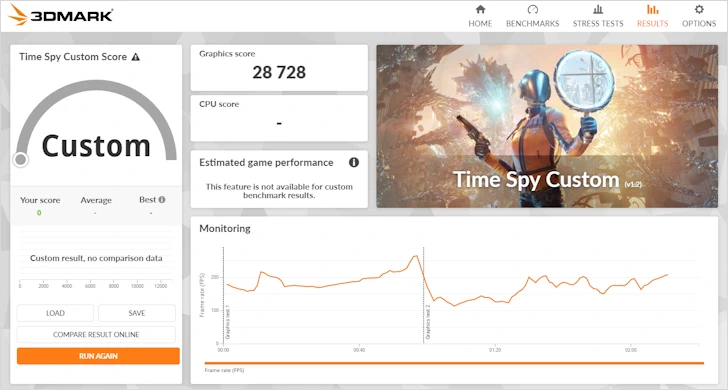Click the info icon beside Best
This screenshot has width=728, height=390.
click(x=162, y=200)
